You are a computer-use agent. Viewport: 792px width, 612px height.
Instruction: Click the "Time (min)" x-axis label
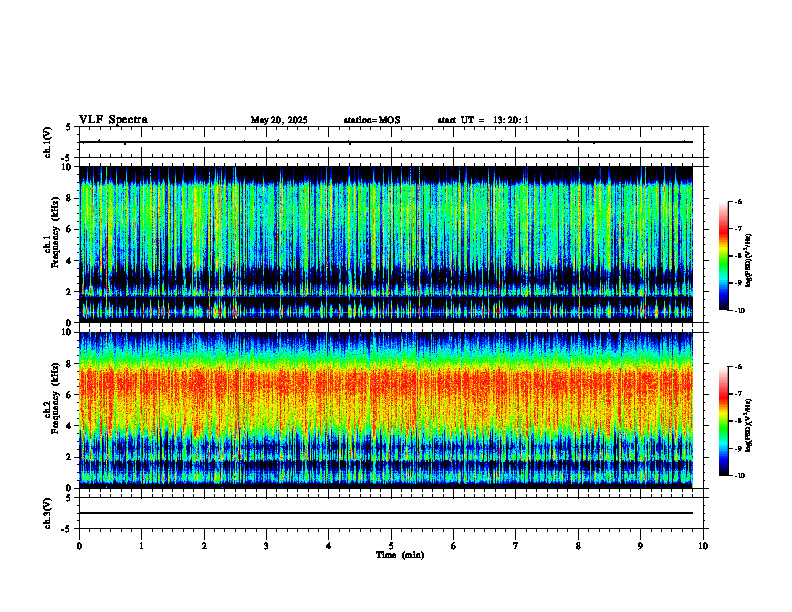[x=400, y=555]
